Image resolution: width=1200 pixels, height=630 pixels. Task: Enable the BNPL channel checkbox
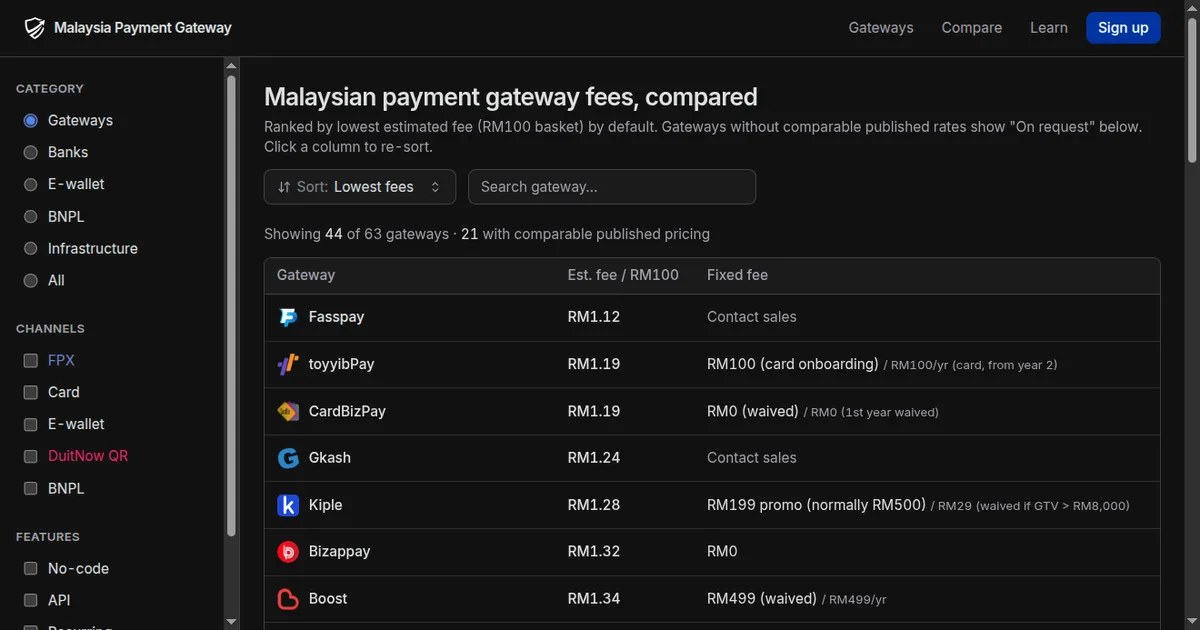pos(30,488)
